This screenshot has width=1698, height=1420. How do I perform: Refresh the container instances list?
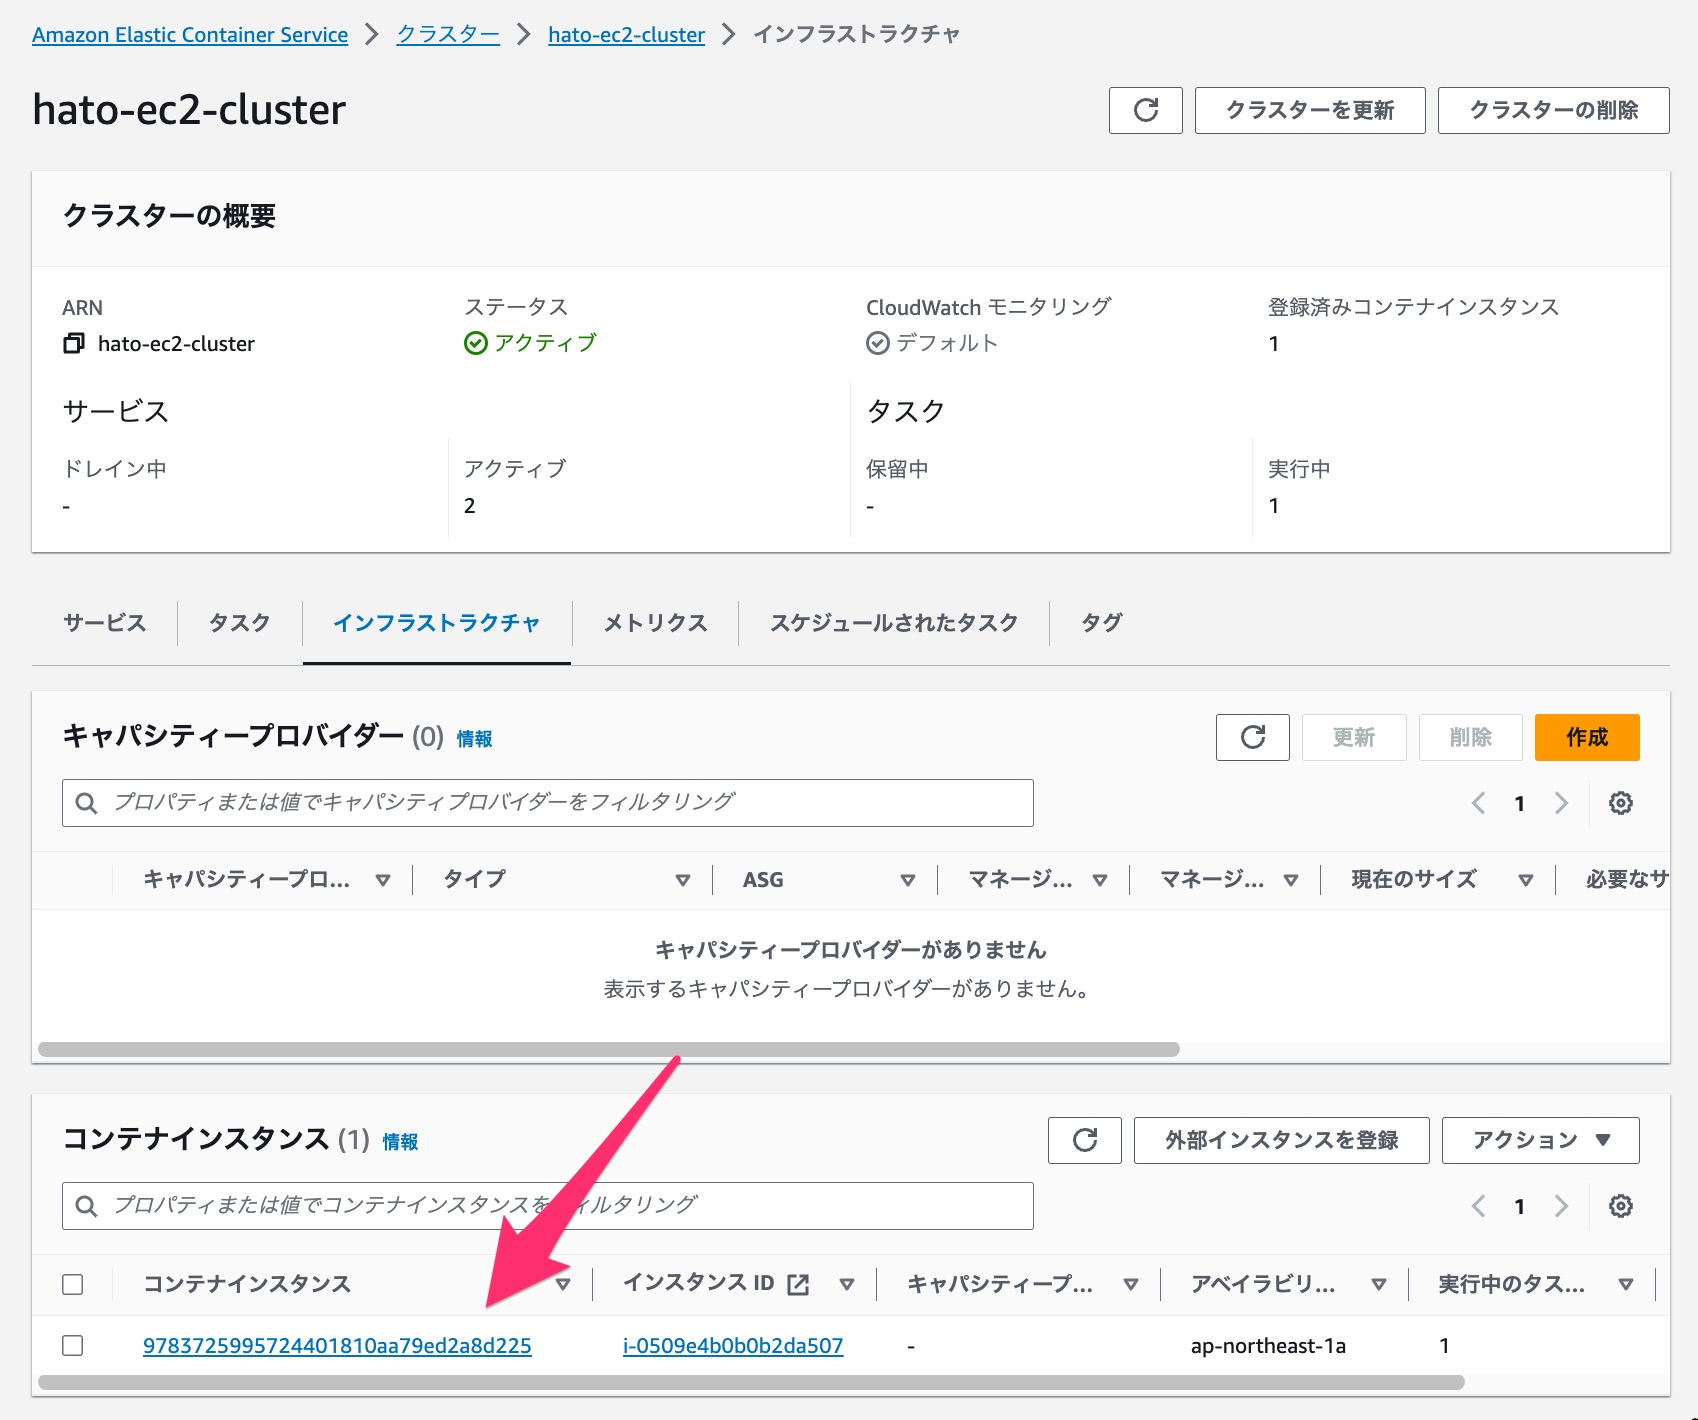point(1084,1140)
